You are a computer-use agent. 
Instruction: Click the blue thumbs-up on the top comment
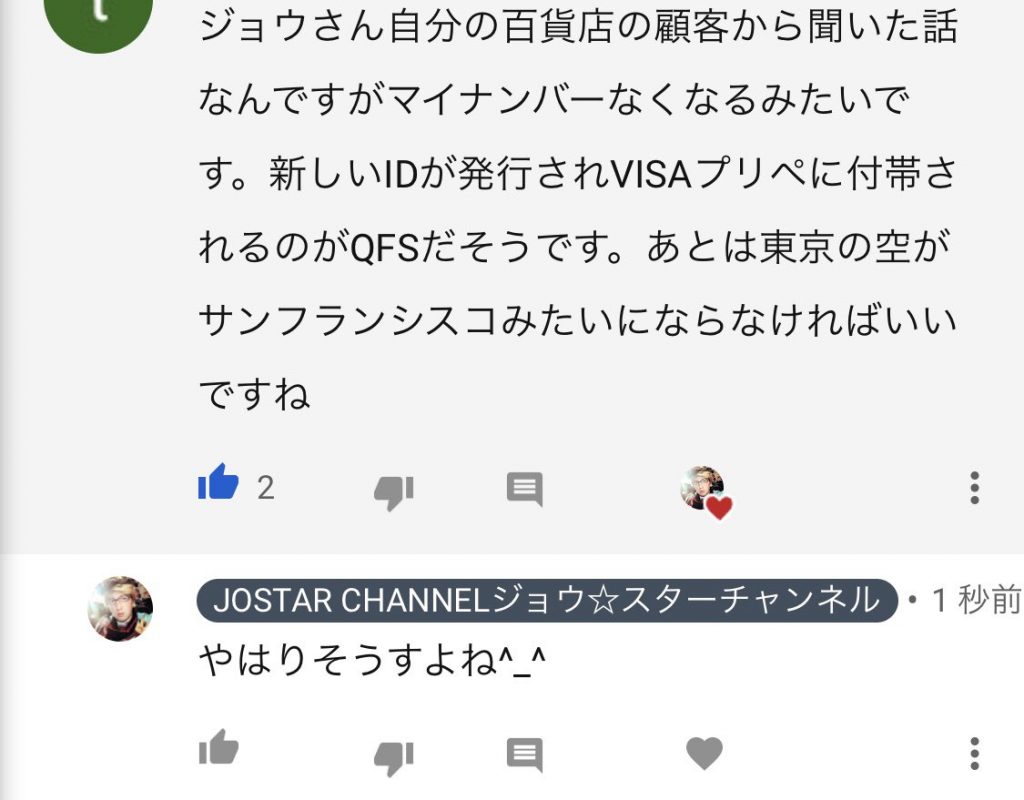(x=218, y=482)
